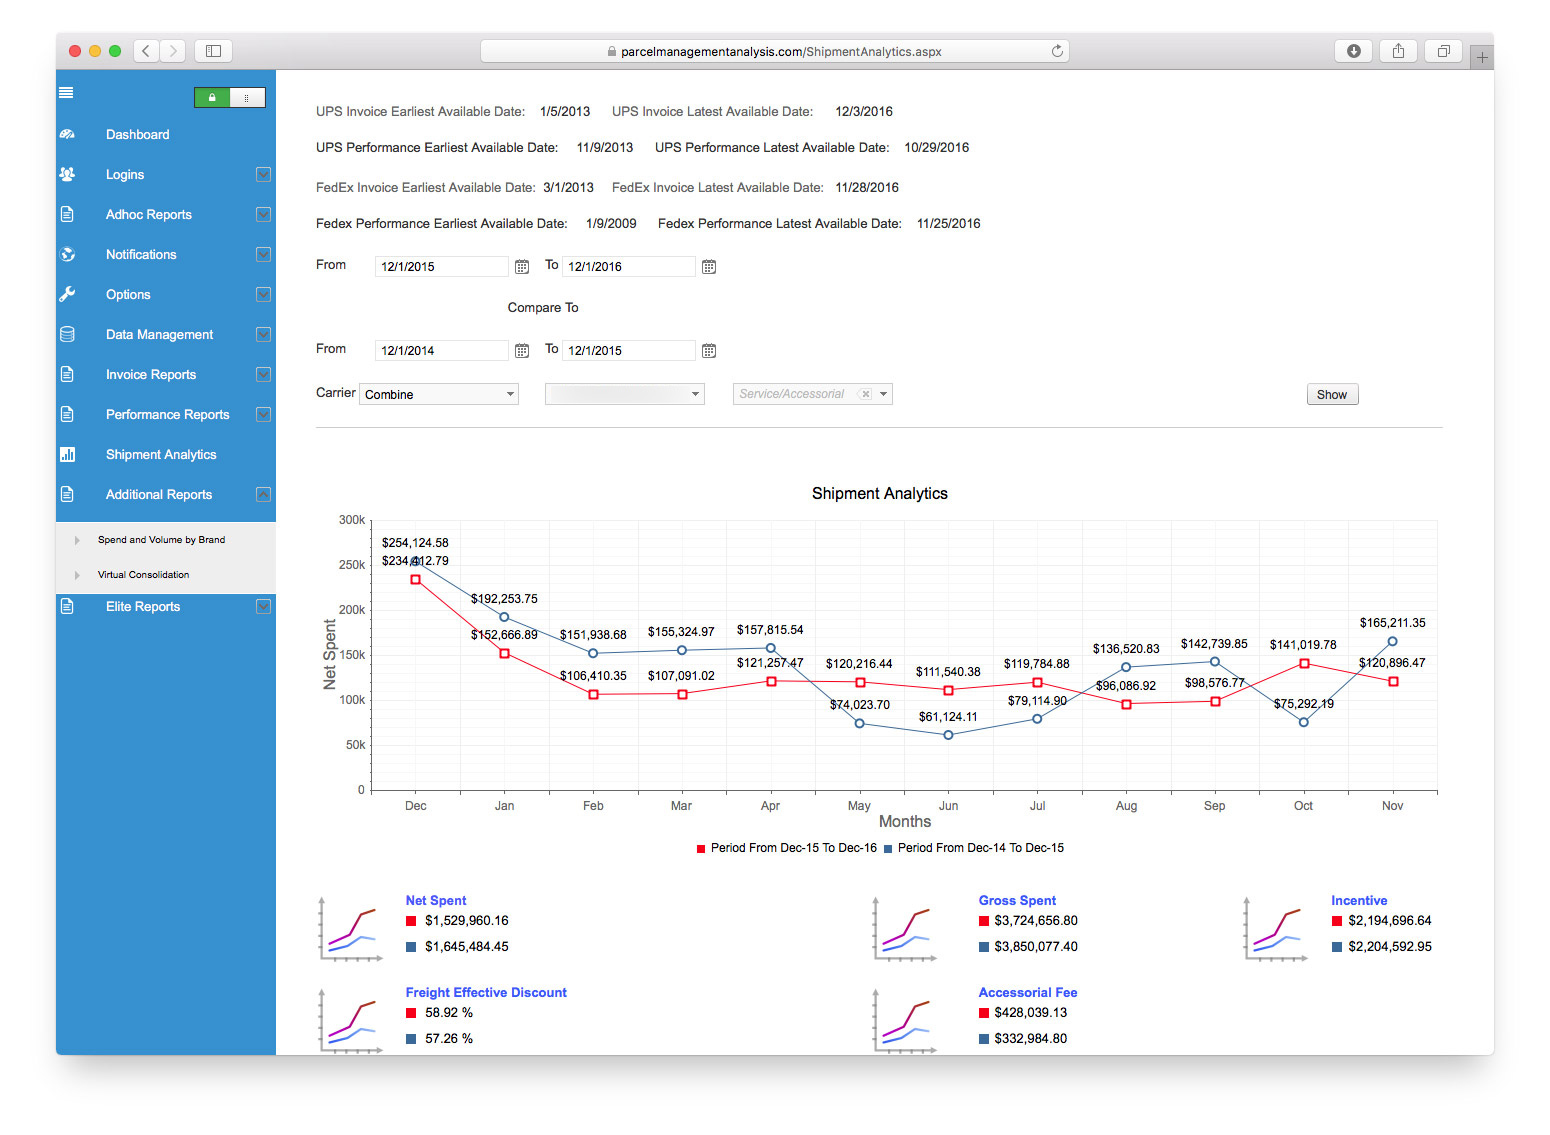Open calendar picker for 12/1/2016 To date

click(709, 267)
